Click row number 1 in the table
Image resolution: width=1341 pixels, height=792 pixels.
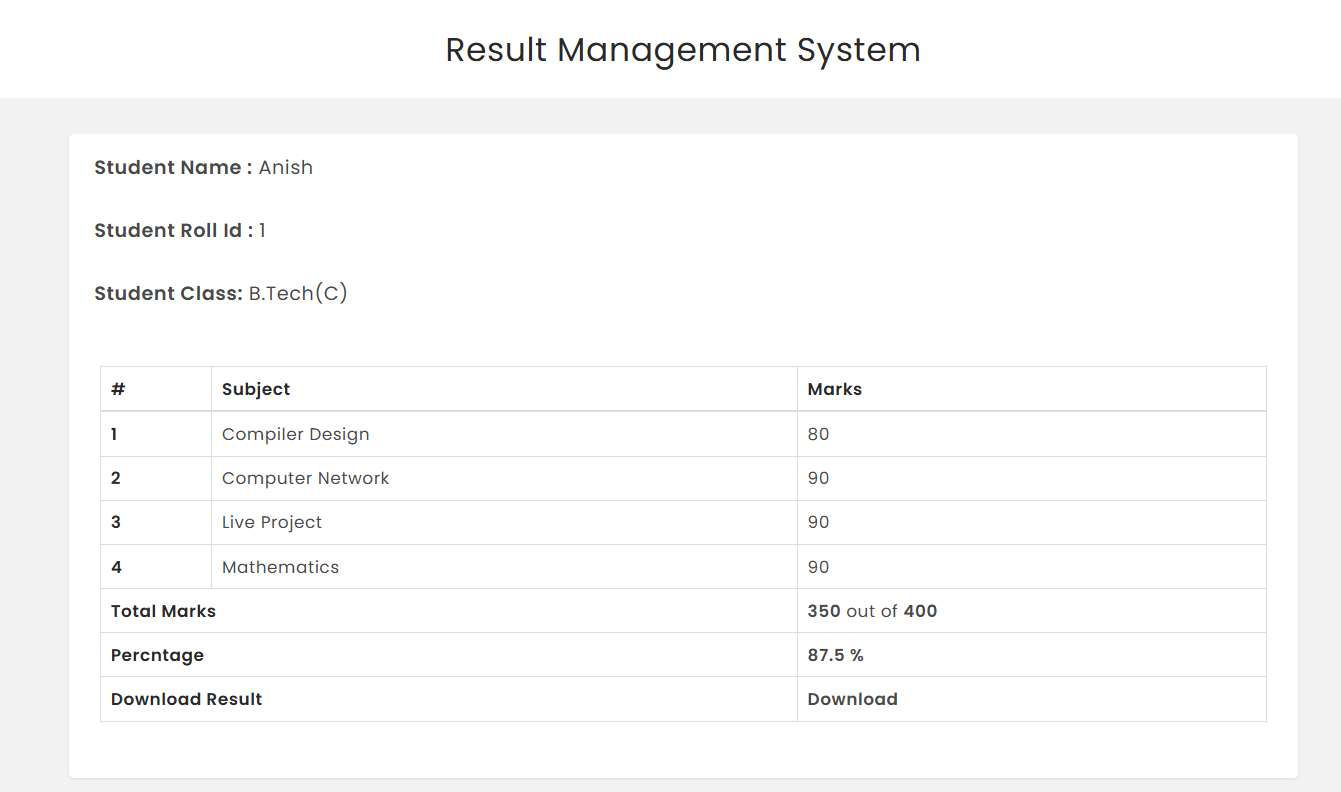[x=114, y=434]
